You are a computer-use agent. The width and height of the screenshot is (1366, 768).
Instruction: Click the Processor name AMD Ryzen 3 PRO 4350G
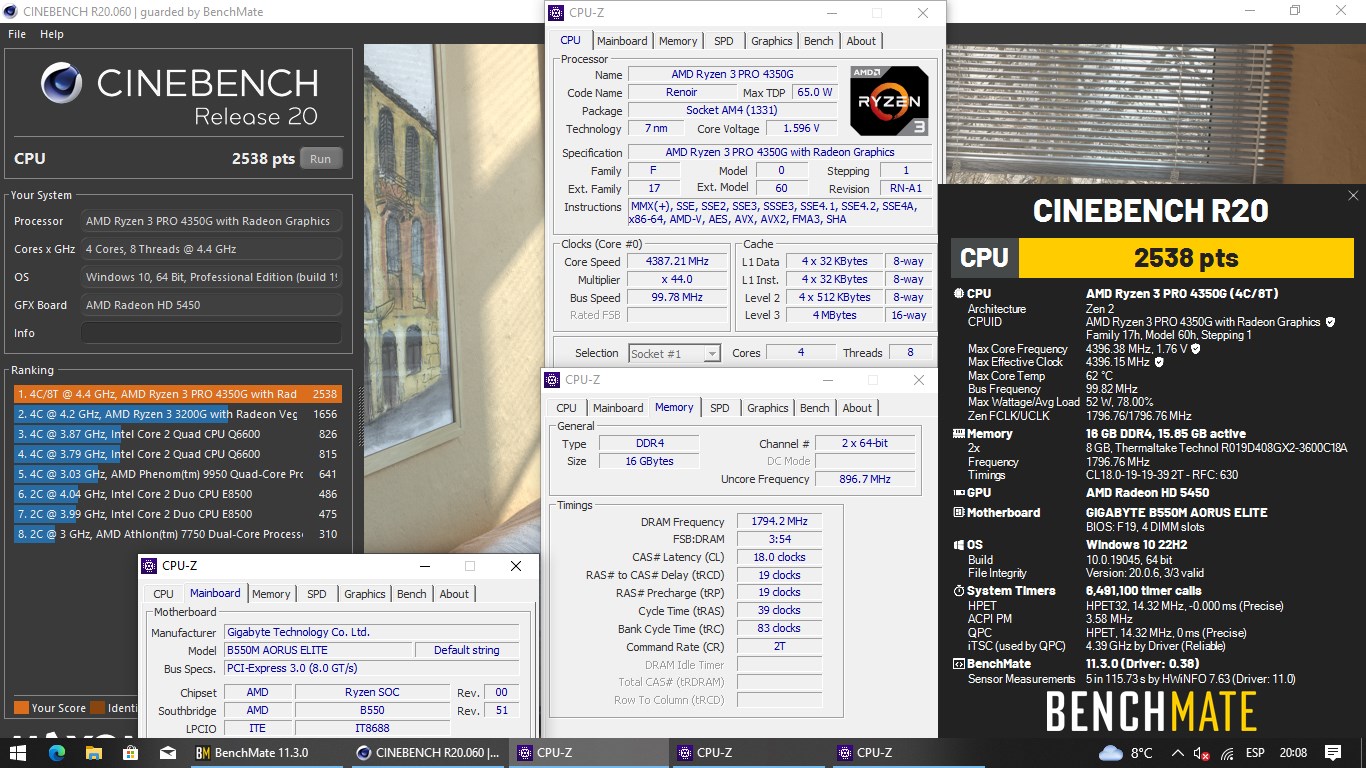click(x=733, y=75)
